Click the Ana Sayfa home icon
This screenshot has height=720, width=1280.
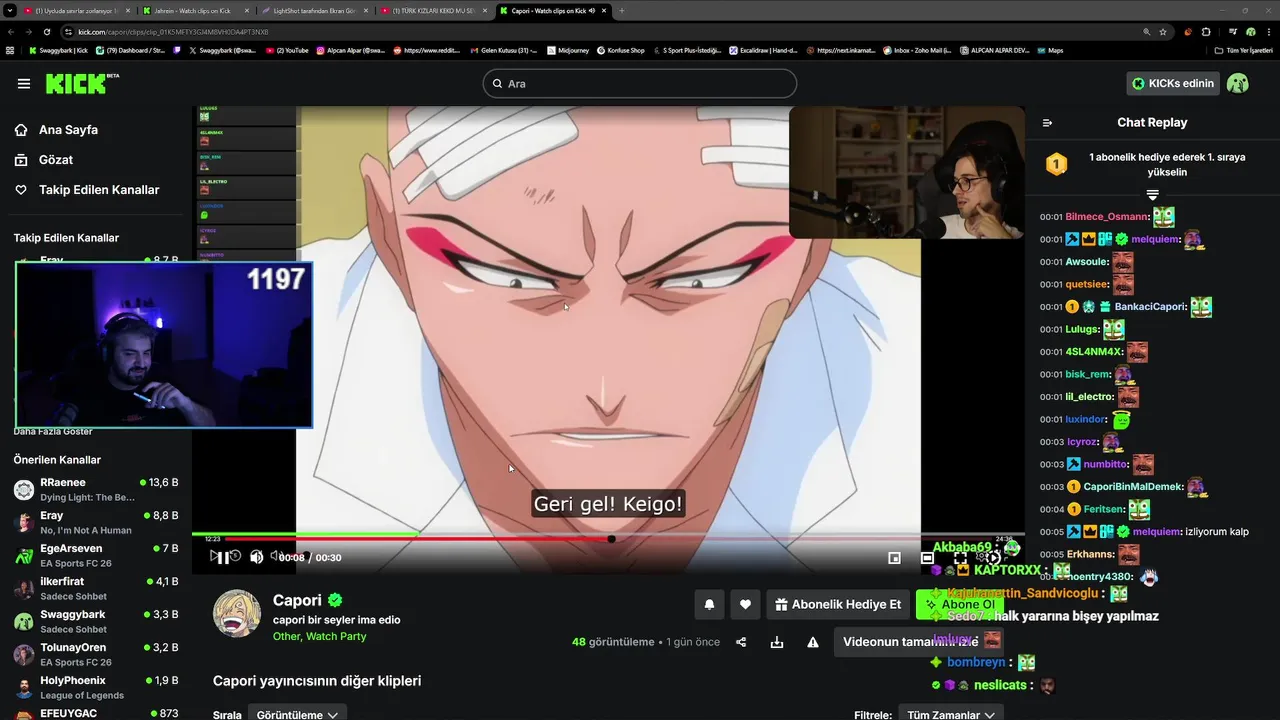[x=21, y=130]
